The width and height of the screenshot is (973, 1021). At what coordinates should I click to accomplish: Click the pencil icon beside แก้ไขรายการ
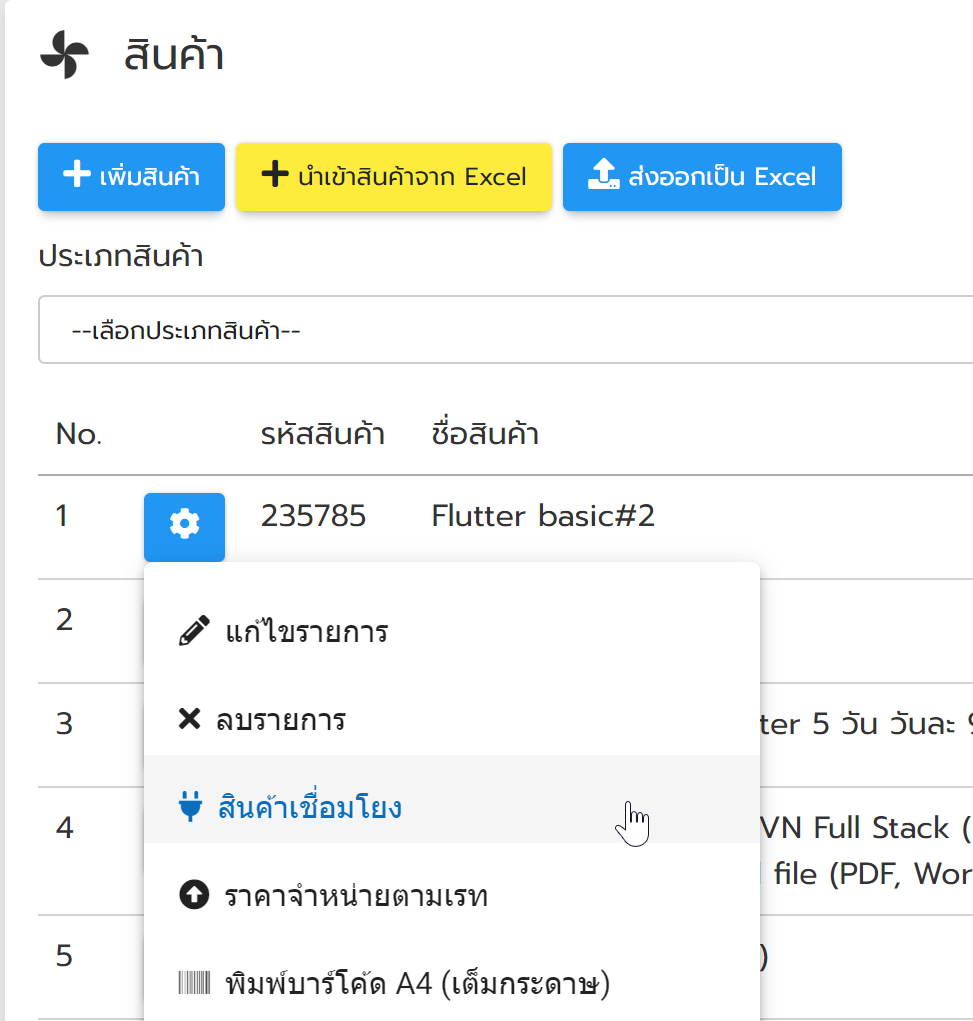coord(194,631)
